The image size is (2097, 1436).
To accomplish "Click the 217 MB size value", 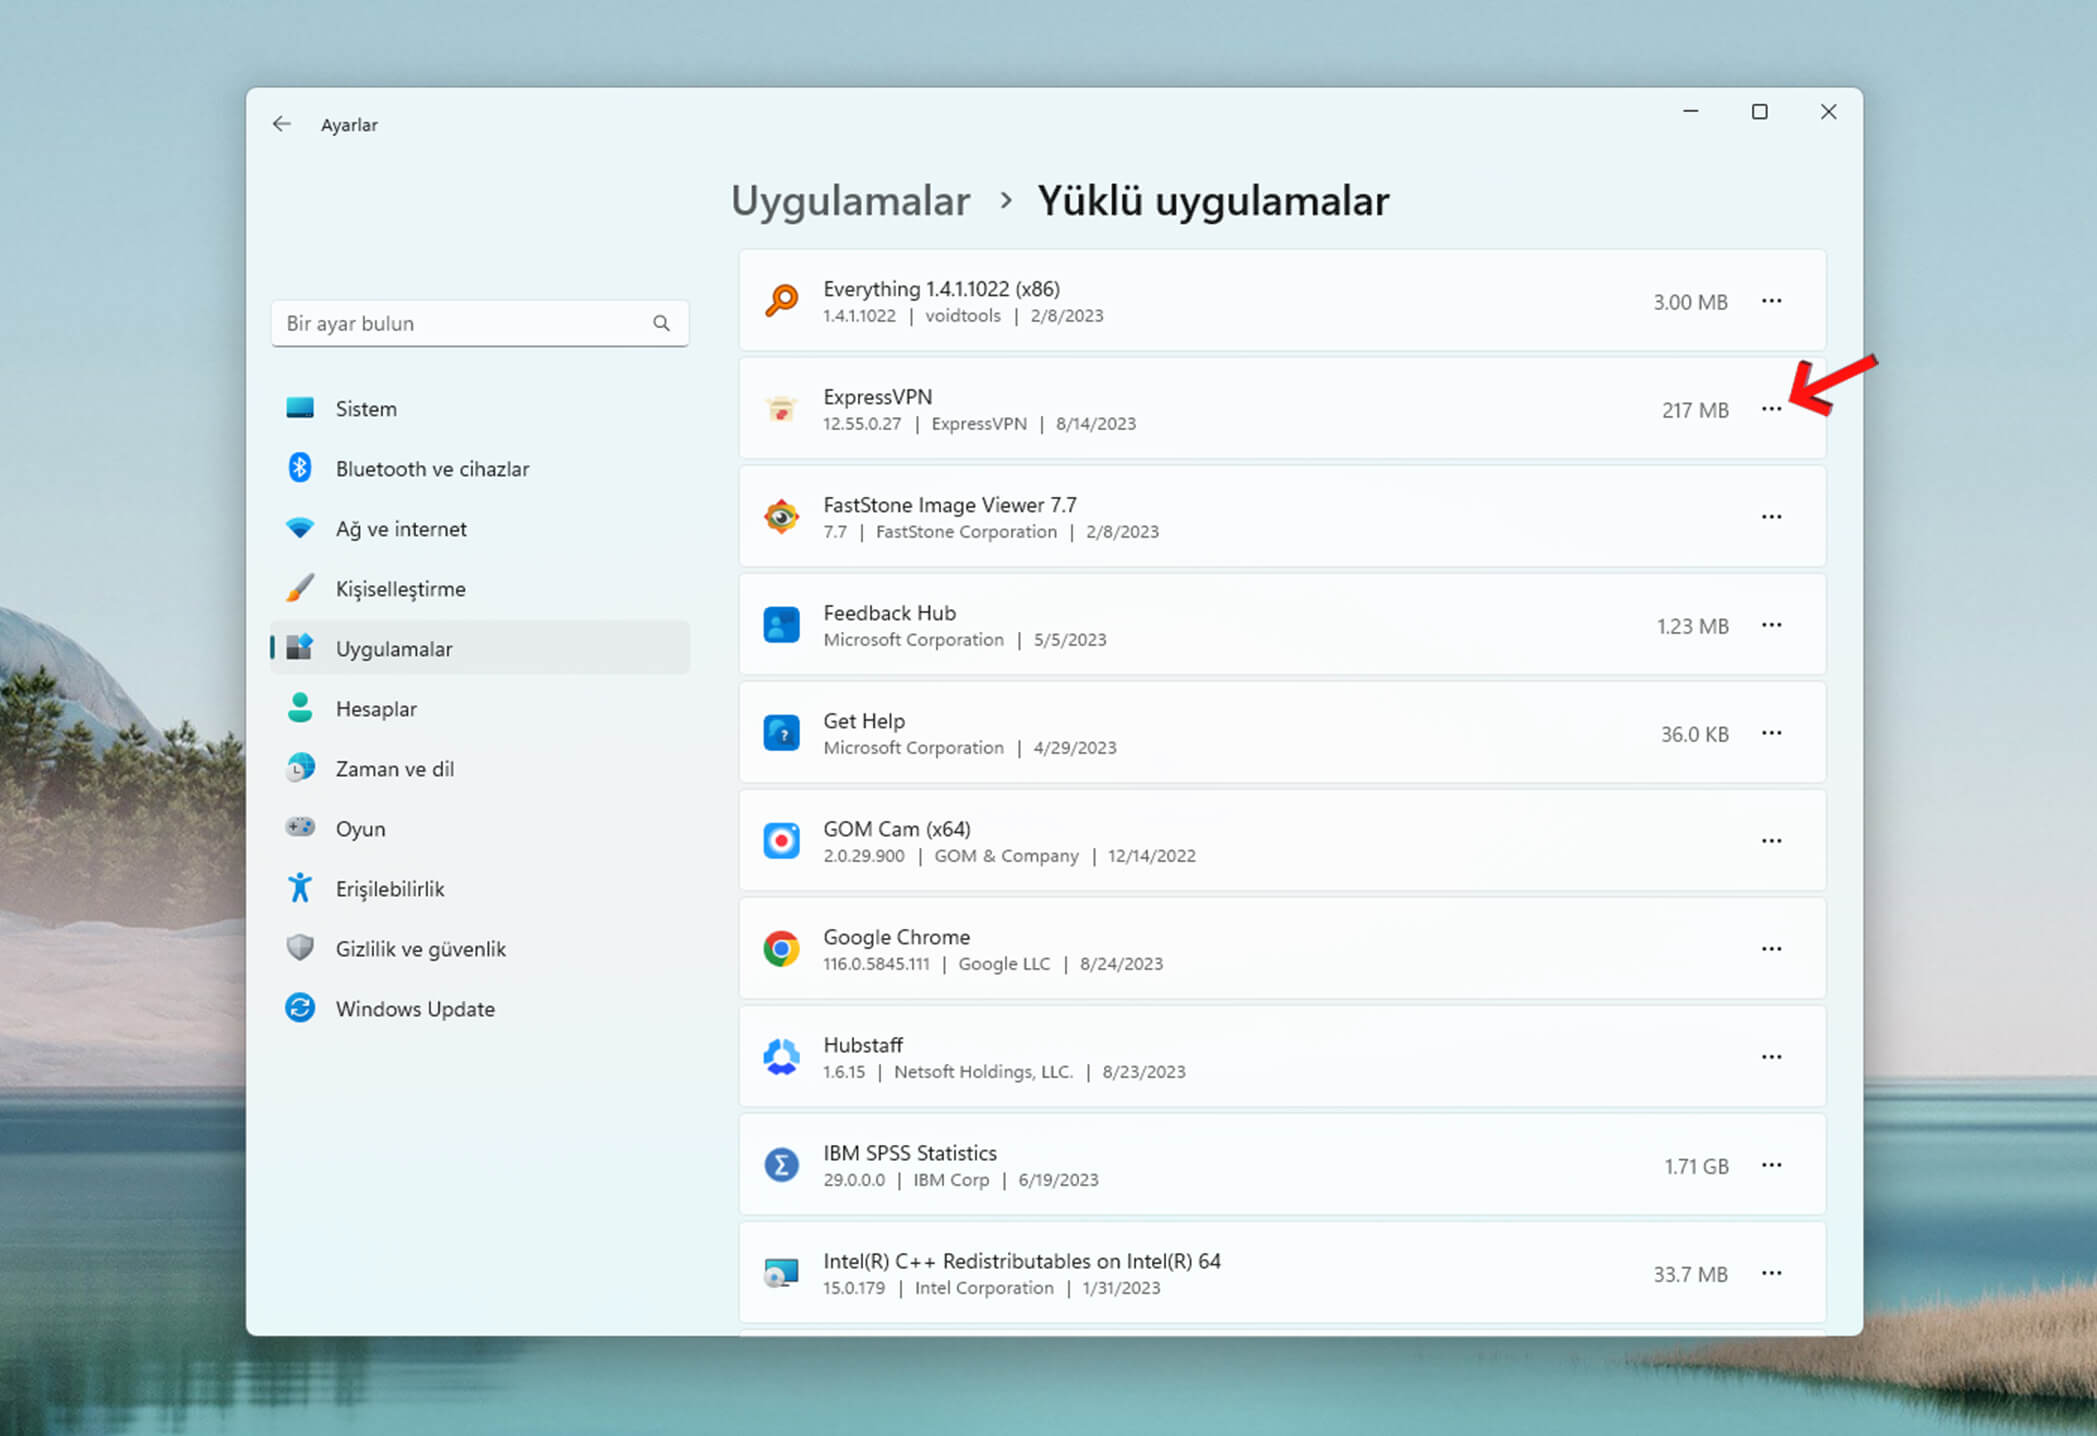I will 1695,410.
